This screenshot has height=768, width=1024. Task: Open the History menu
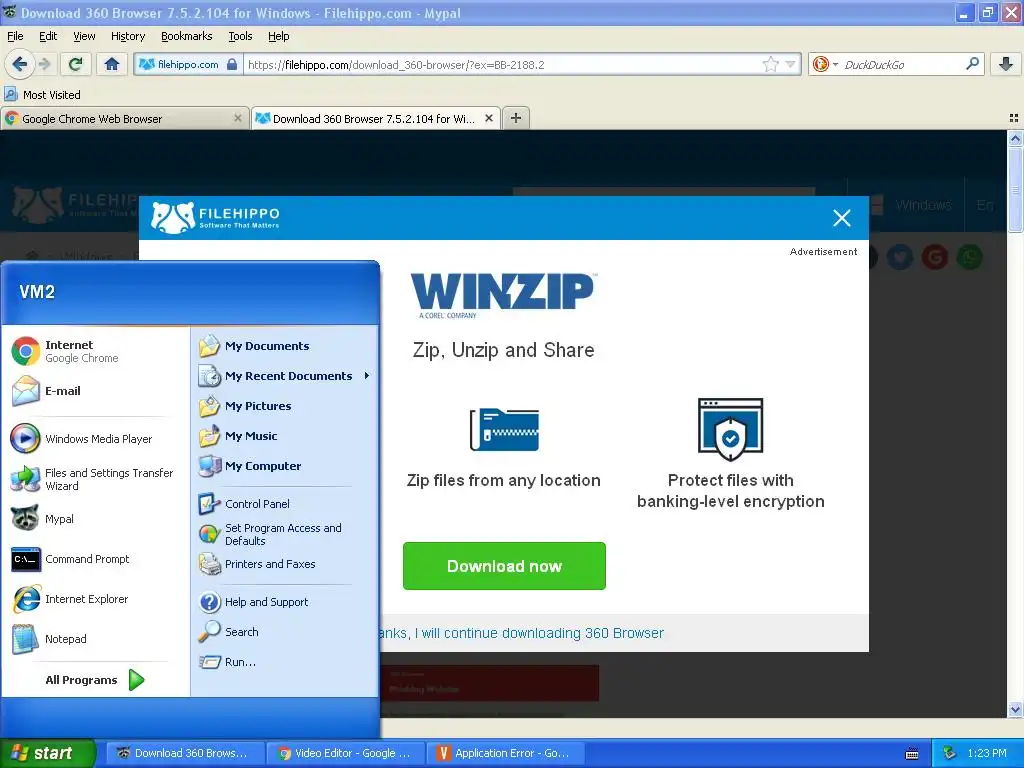[x=127, y=36]
